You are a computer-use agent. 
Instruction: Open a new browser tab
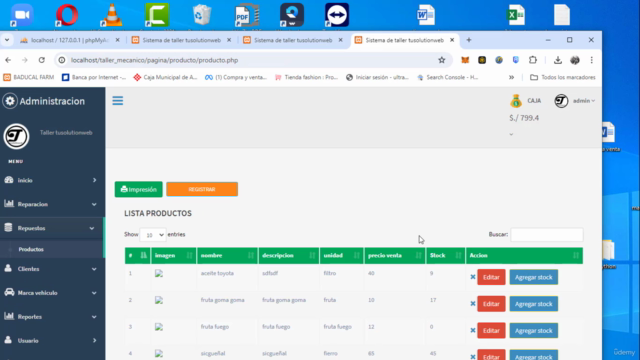[469, 40]
